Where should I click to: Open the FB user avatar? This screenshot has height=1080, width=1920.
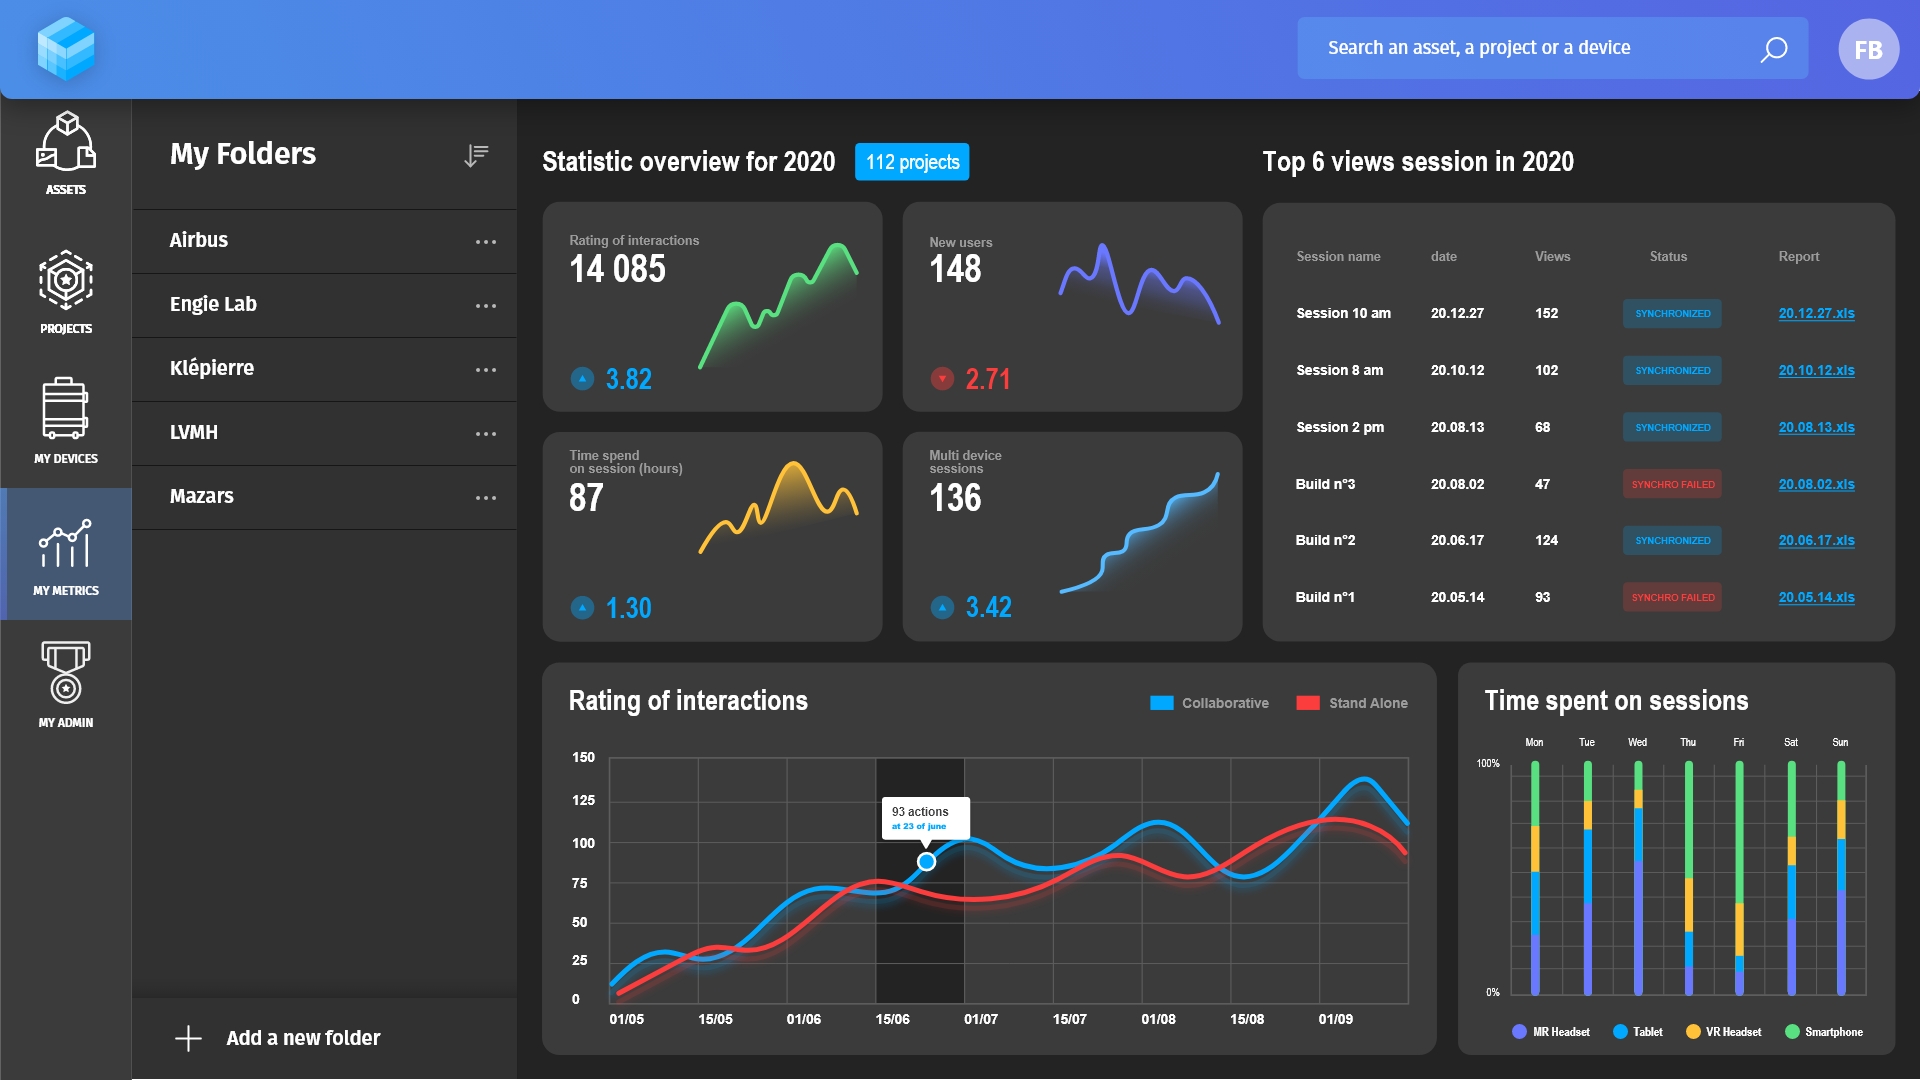[1868, 49]
